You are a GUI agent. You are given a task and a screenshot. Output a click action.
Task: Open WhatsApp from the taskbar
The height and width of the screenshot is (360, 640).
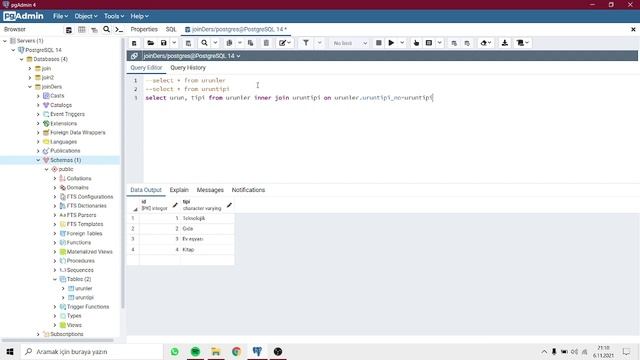[175, 351]
